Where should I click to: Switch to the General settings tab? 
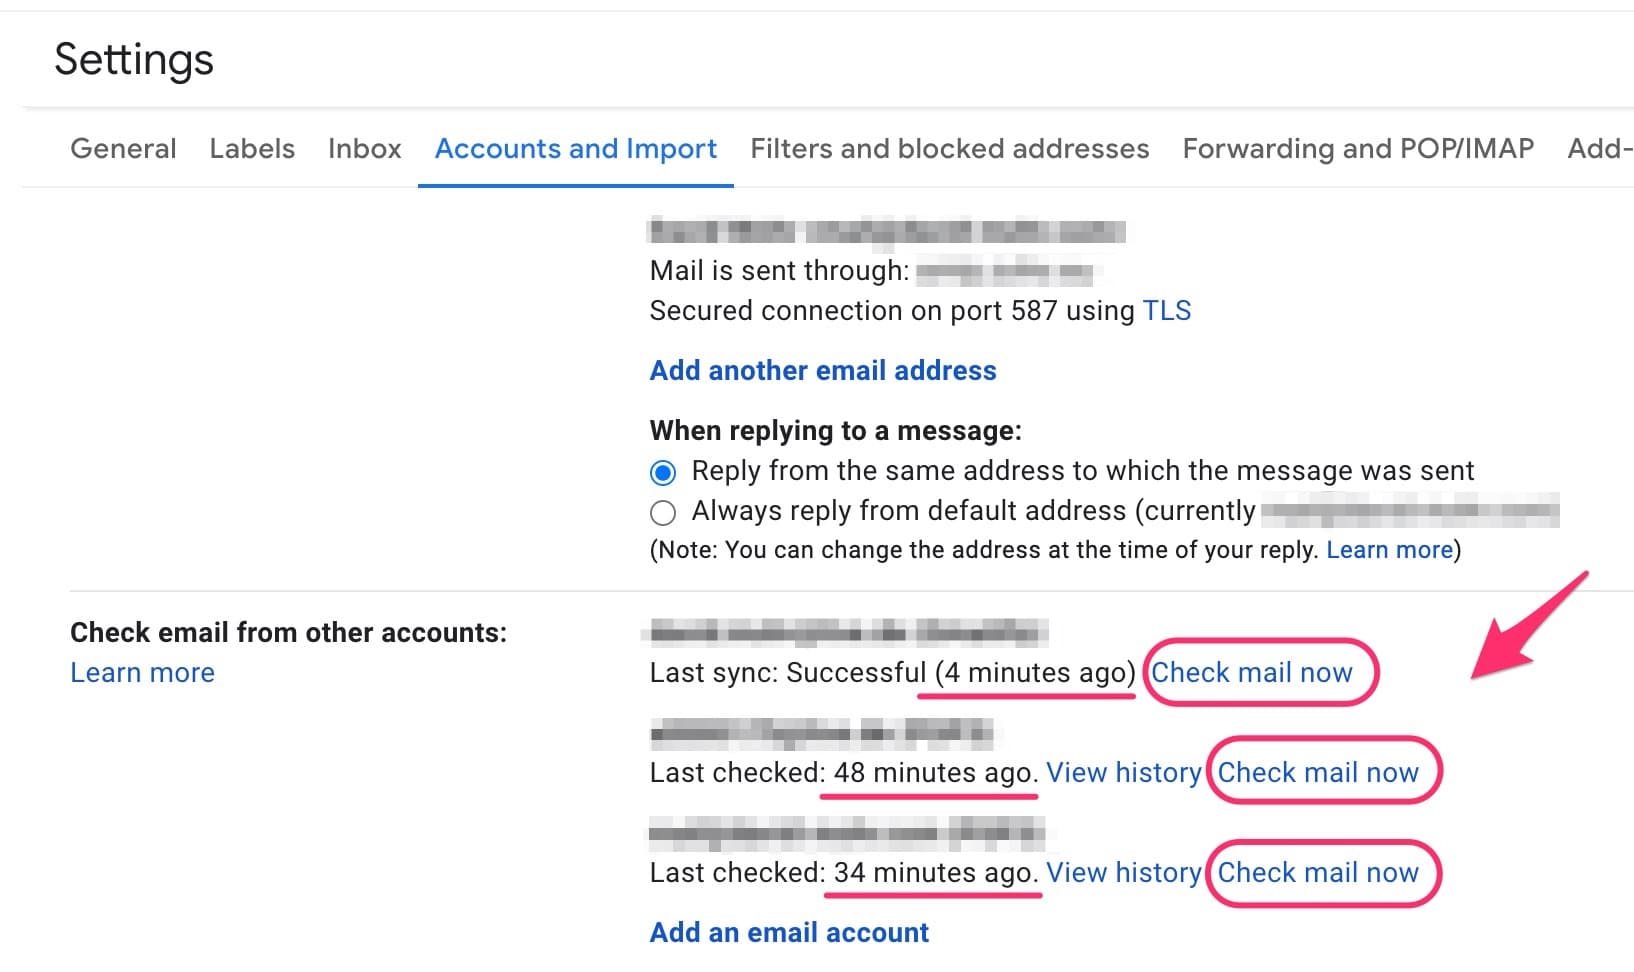[x=122, y=148]
